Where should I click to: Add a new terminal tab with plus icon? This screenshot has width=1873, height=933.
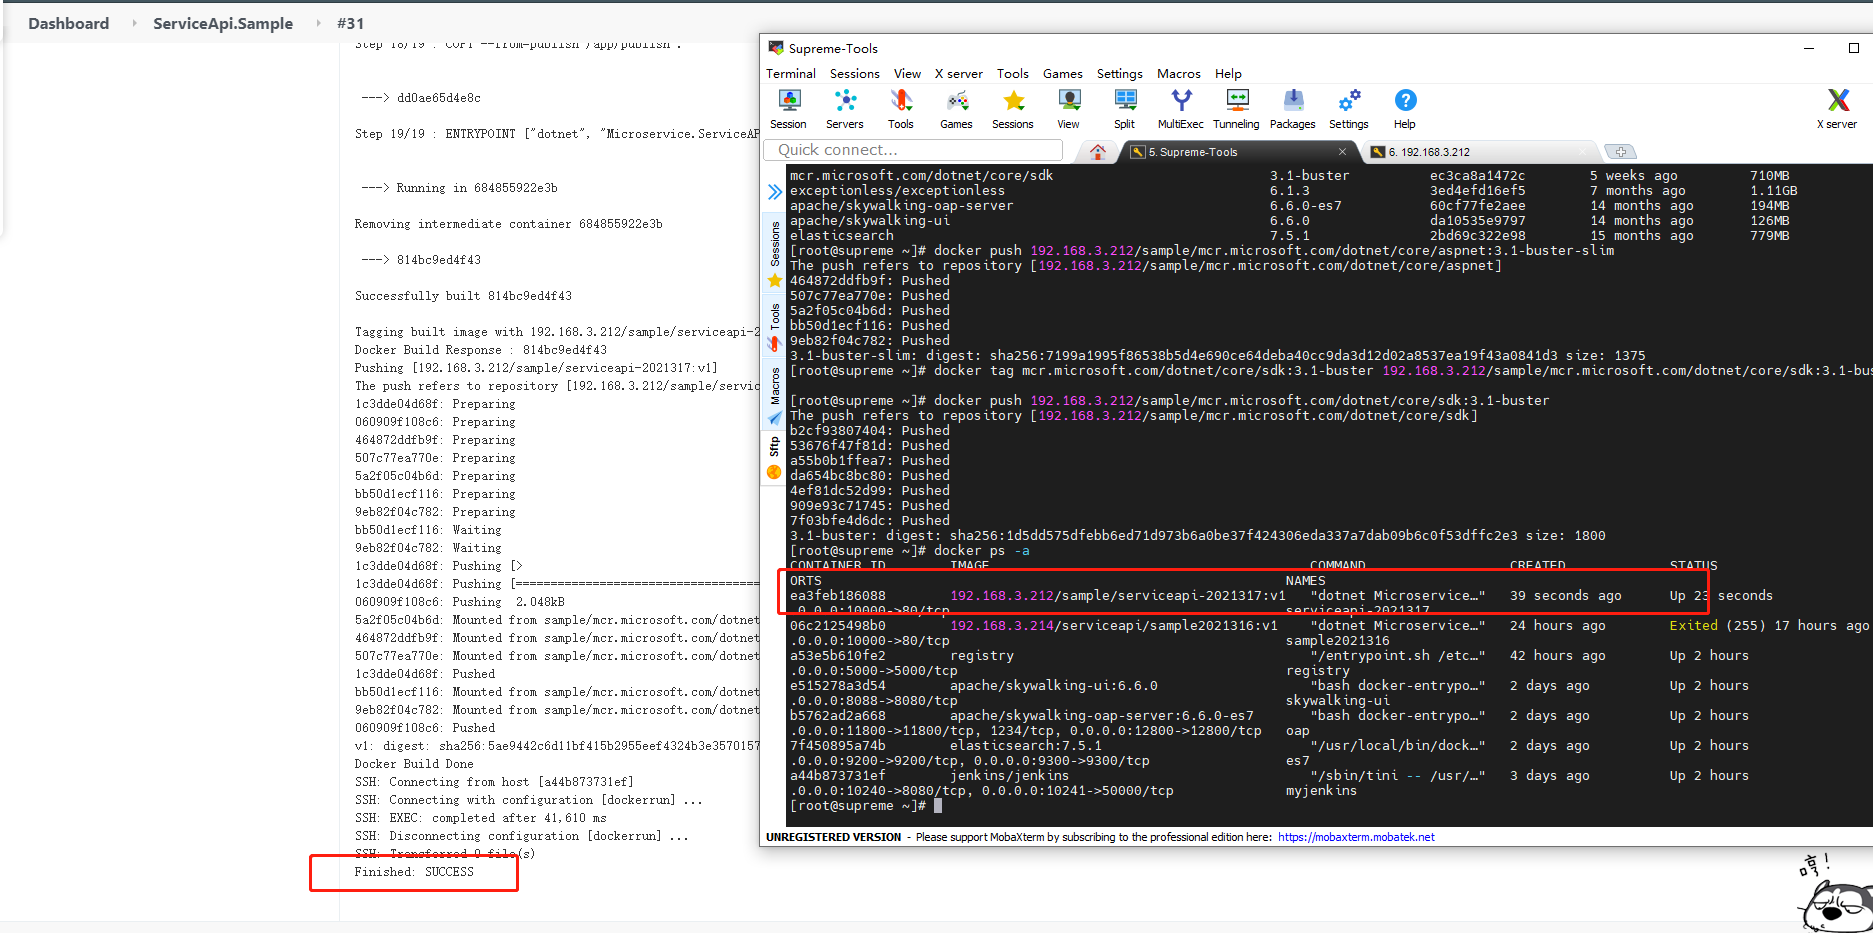1621,152
